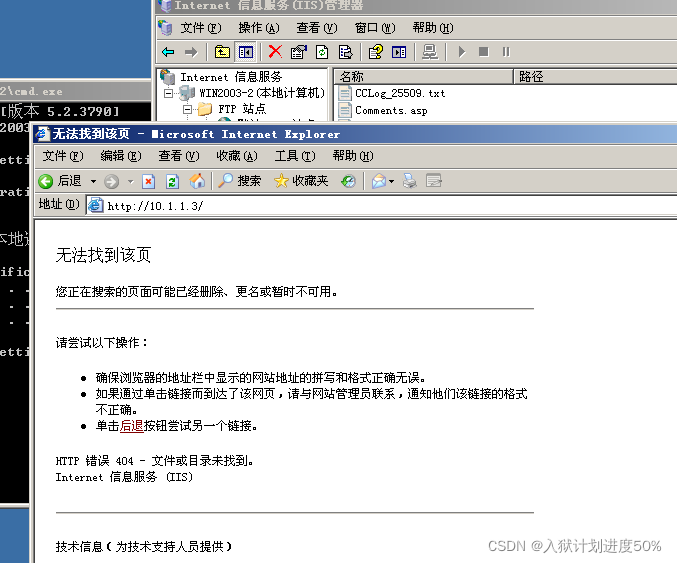This screenshot has width=677, height=563.
Task: Click the IE Stop loading icon
Action: [x=148, y=181]
